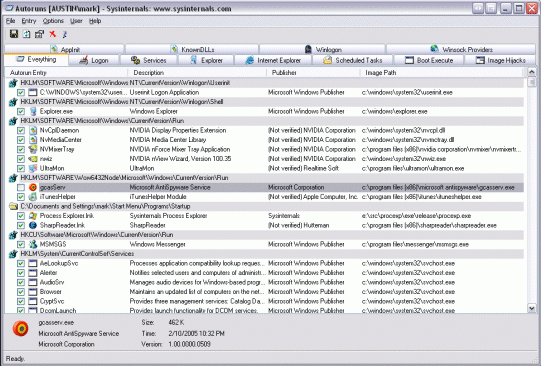
Task: Click the large gcasserv.exe details icon
Action: [20, 329]
